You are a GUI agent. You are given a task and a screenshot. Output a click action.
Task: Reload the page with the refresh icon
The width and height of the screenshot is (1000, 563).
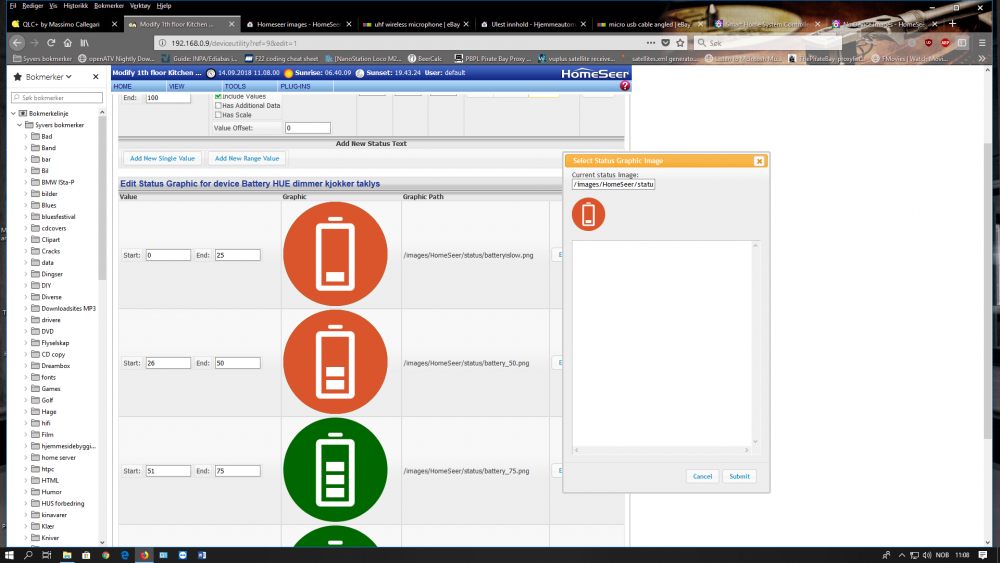click(x=51, y=43)
